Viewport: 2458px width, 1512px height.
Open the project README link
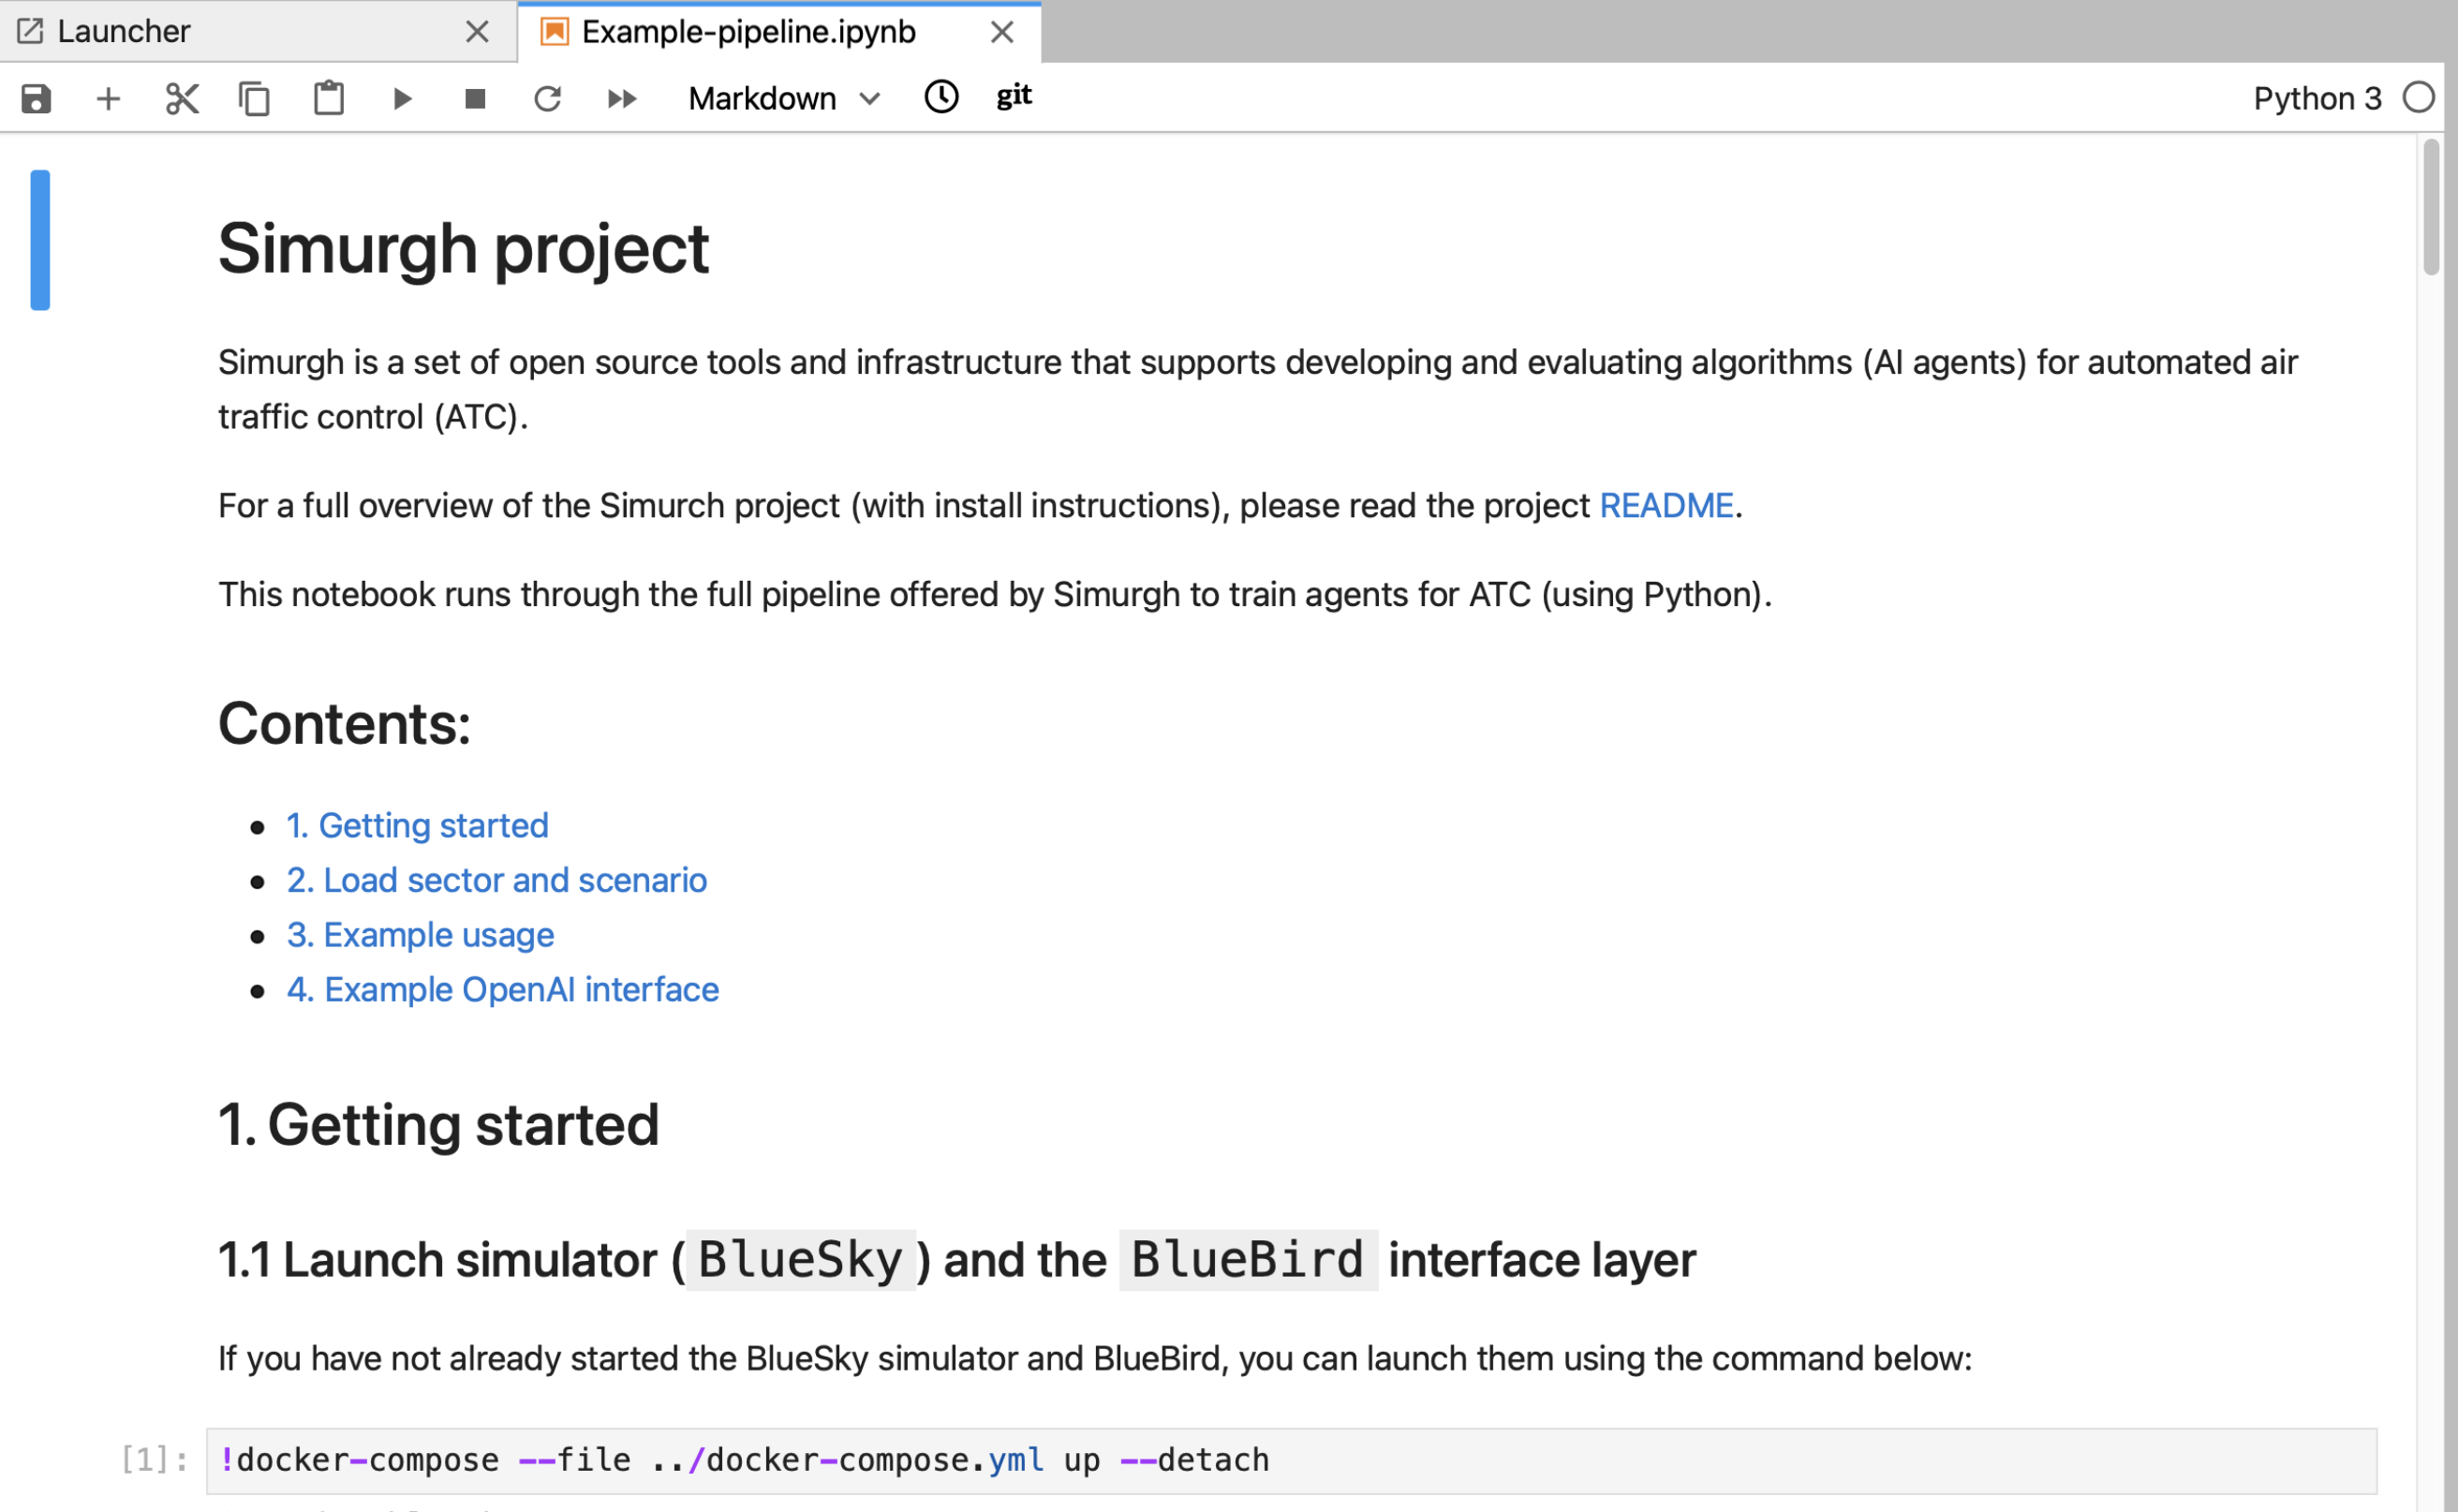1666,505
